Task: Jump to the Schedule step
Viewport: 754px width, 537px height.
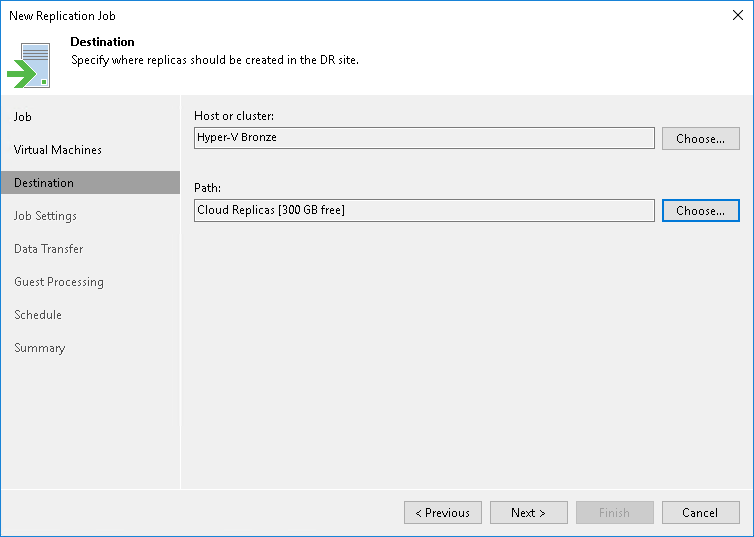Action: pyautogui.click(x=38, y=315)
